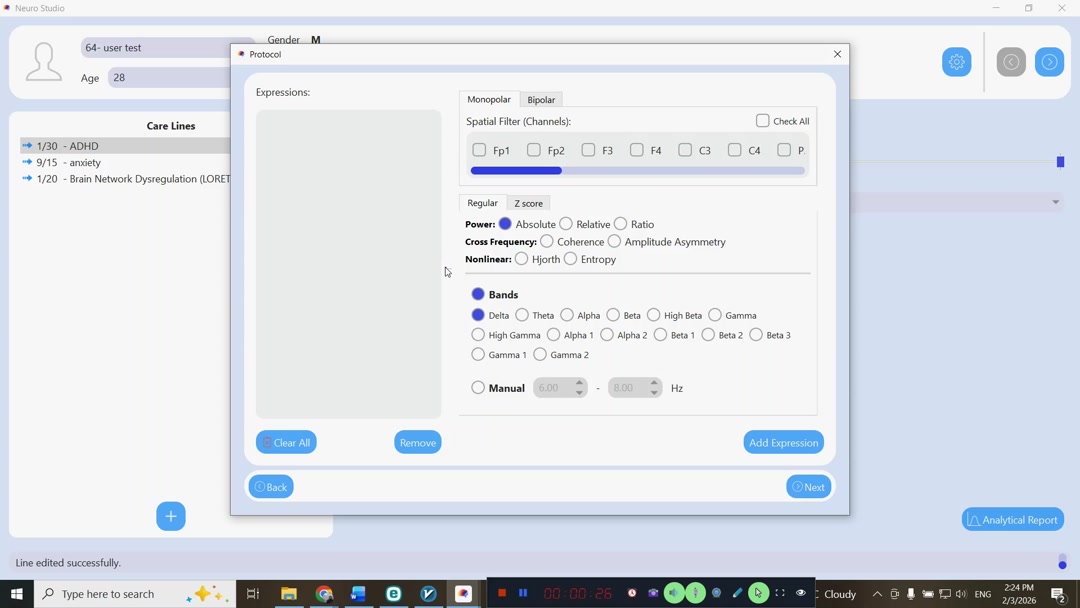1080x608 pixels.
Task: Click recorder cursor highlight button
Action: pos(758,593)
